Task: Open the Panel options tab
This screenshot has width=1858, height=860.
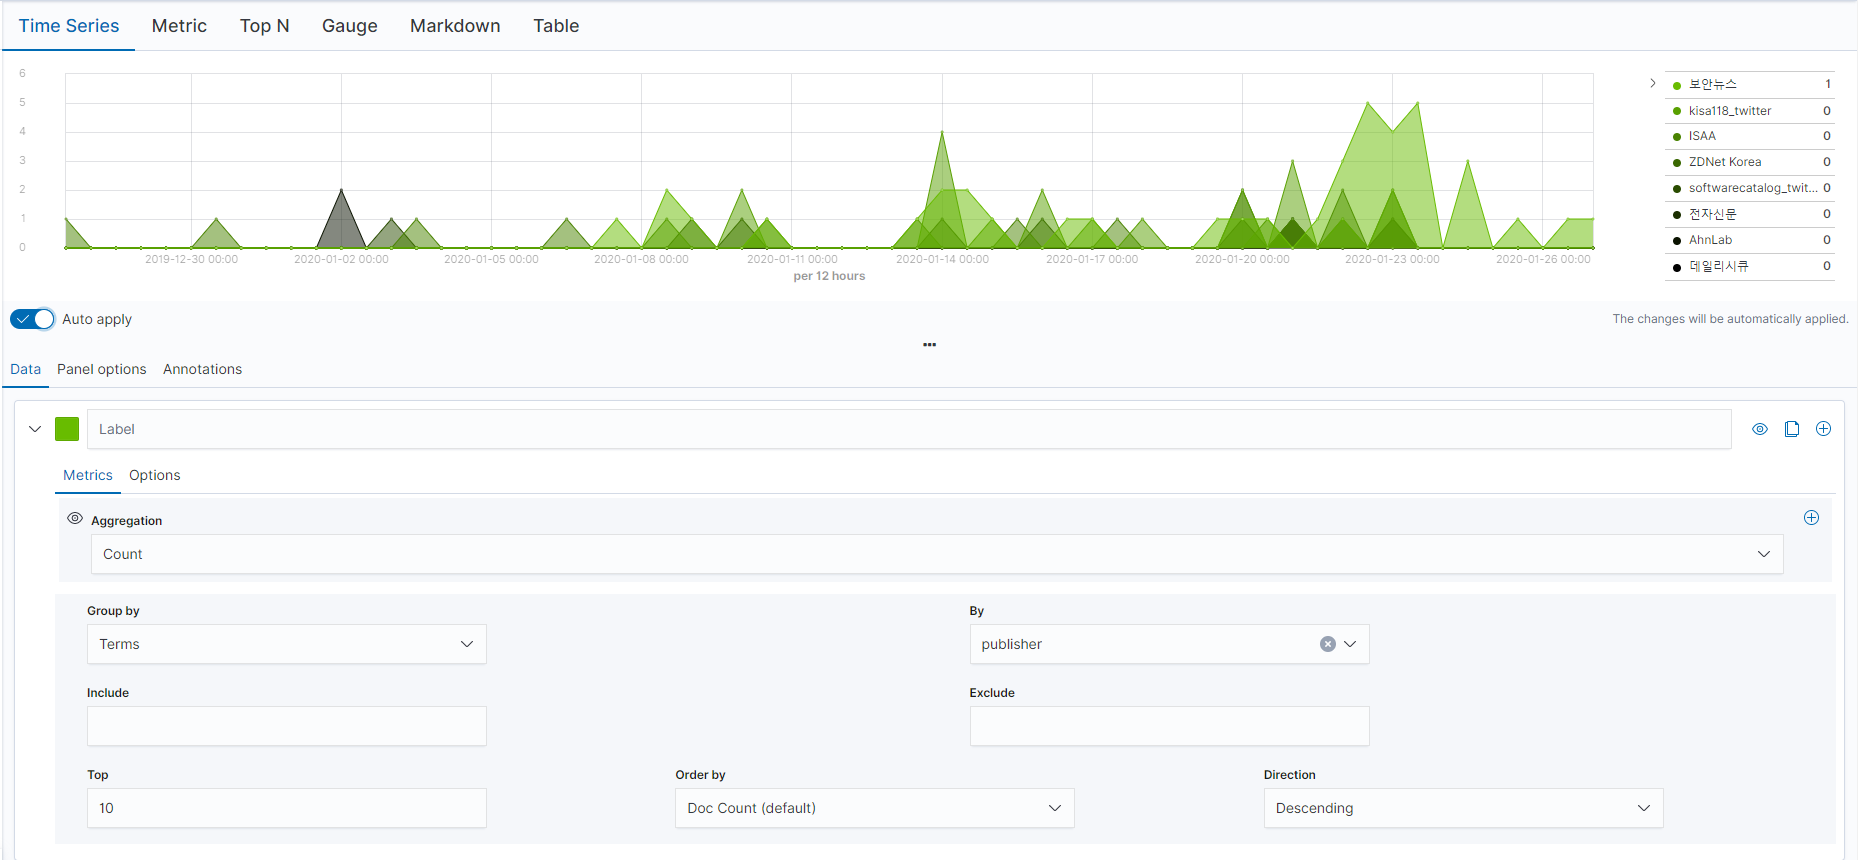Action: point(102,369)
